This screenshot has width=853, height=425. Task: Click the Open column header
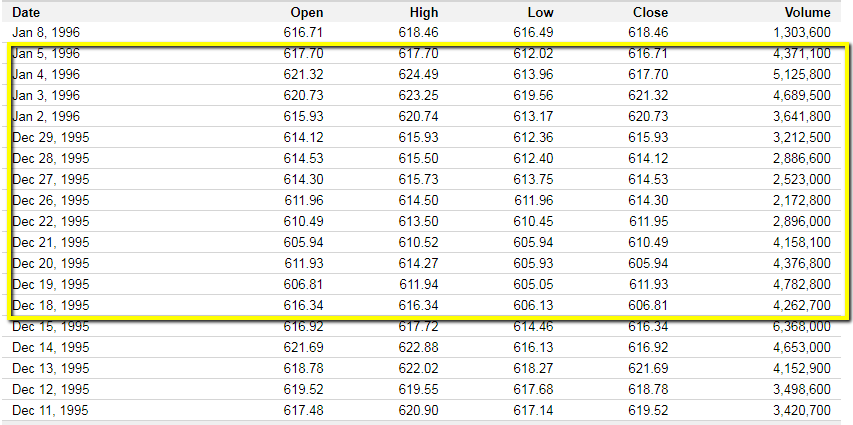click(x=307, y=12)
